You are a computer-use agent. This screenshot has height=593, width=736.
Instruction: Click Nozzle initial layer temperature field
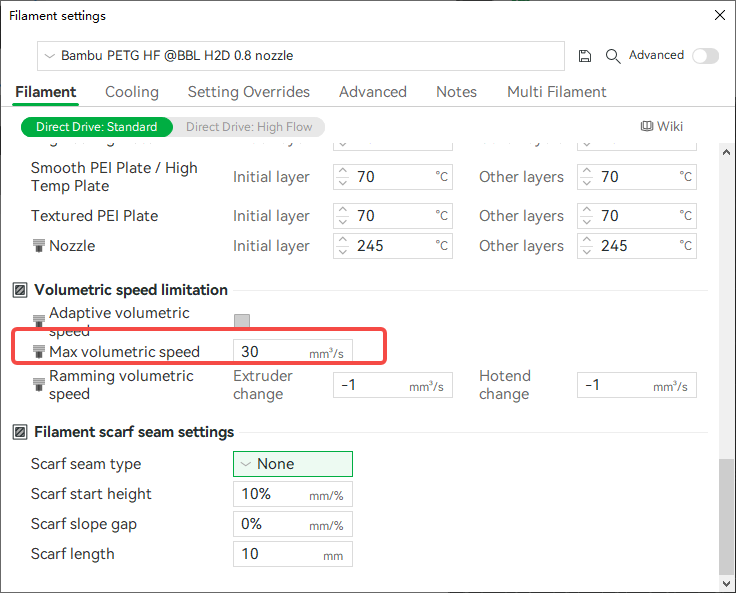[393, 246]
